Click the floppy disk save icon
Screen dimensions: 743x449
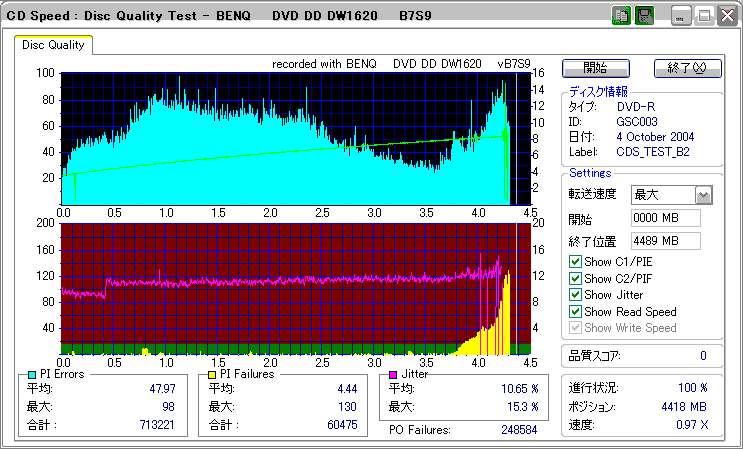coord(644,16)
